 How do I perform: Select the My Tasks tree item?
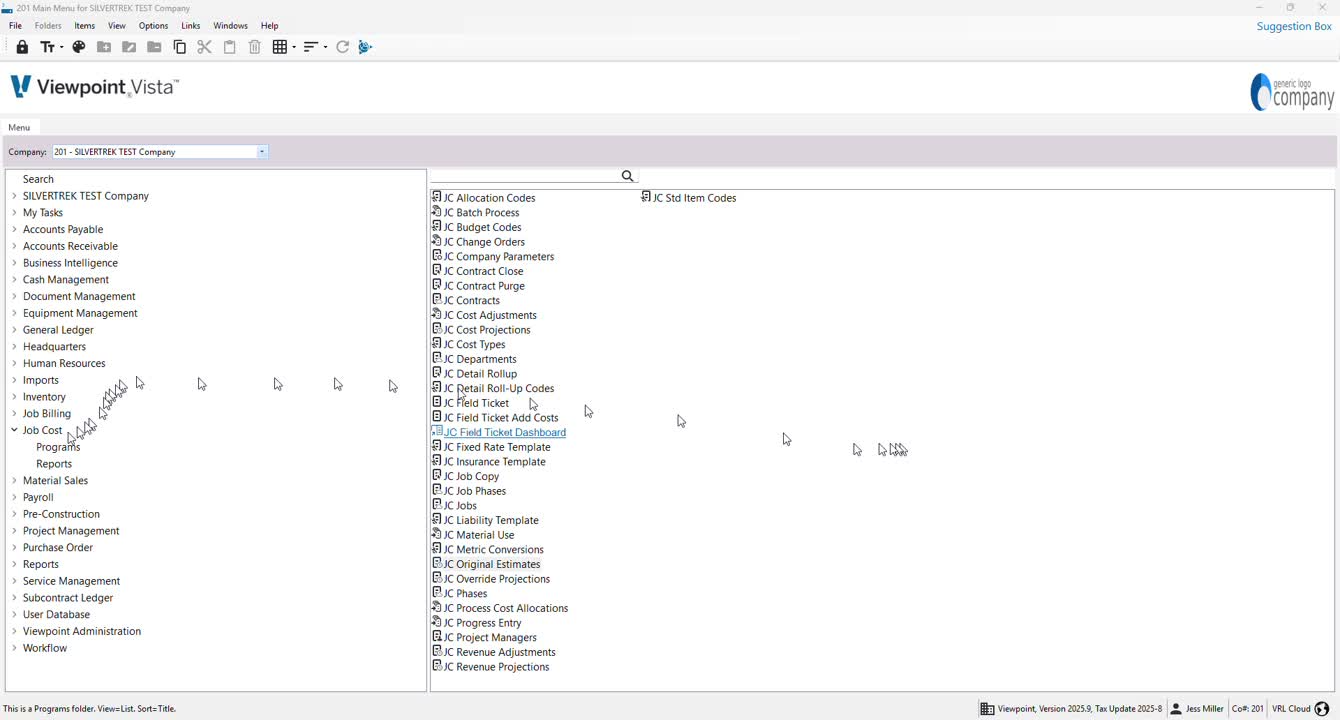pyautogui.click(x=43, y=213)
